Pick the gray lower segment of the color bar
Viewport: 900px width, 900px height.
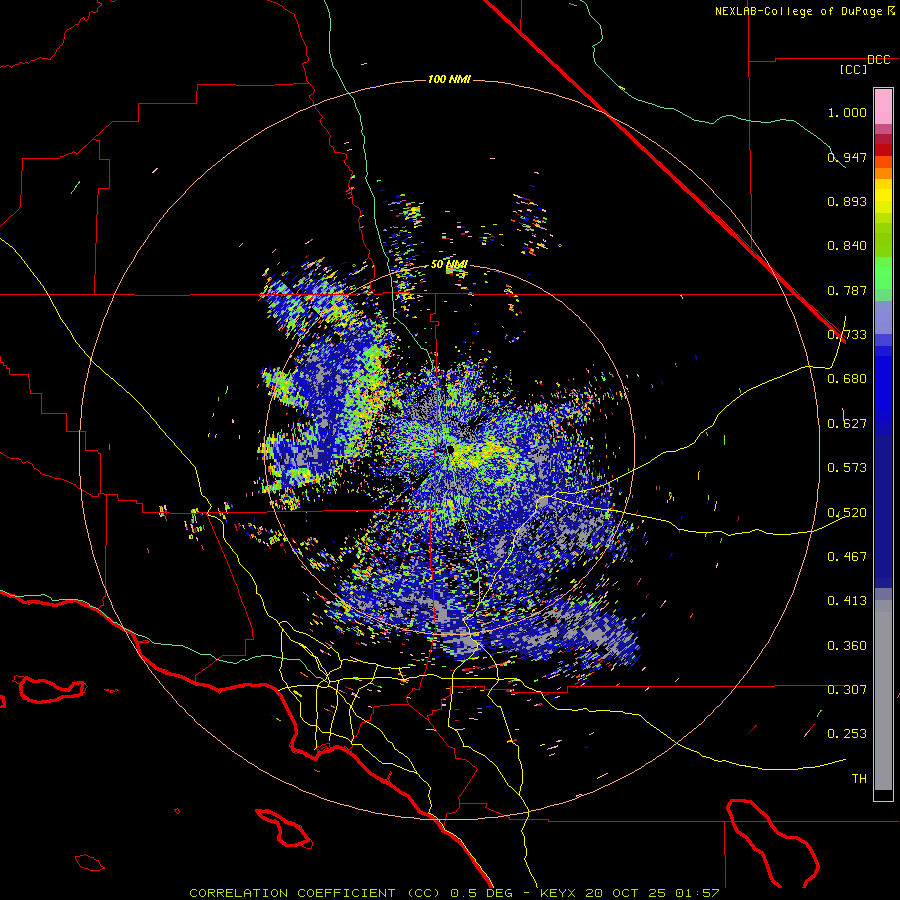[883, 695]
